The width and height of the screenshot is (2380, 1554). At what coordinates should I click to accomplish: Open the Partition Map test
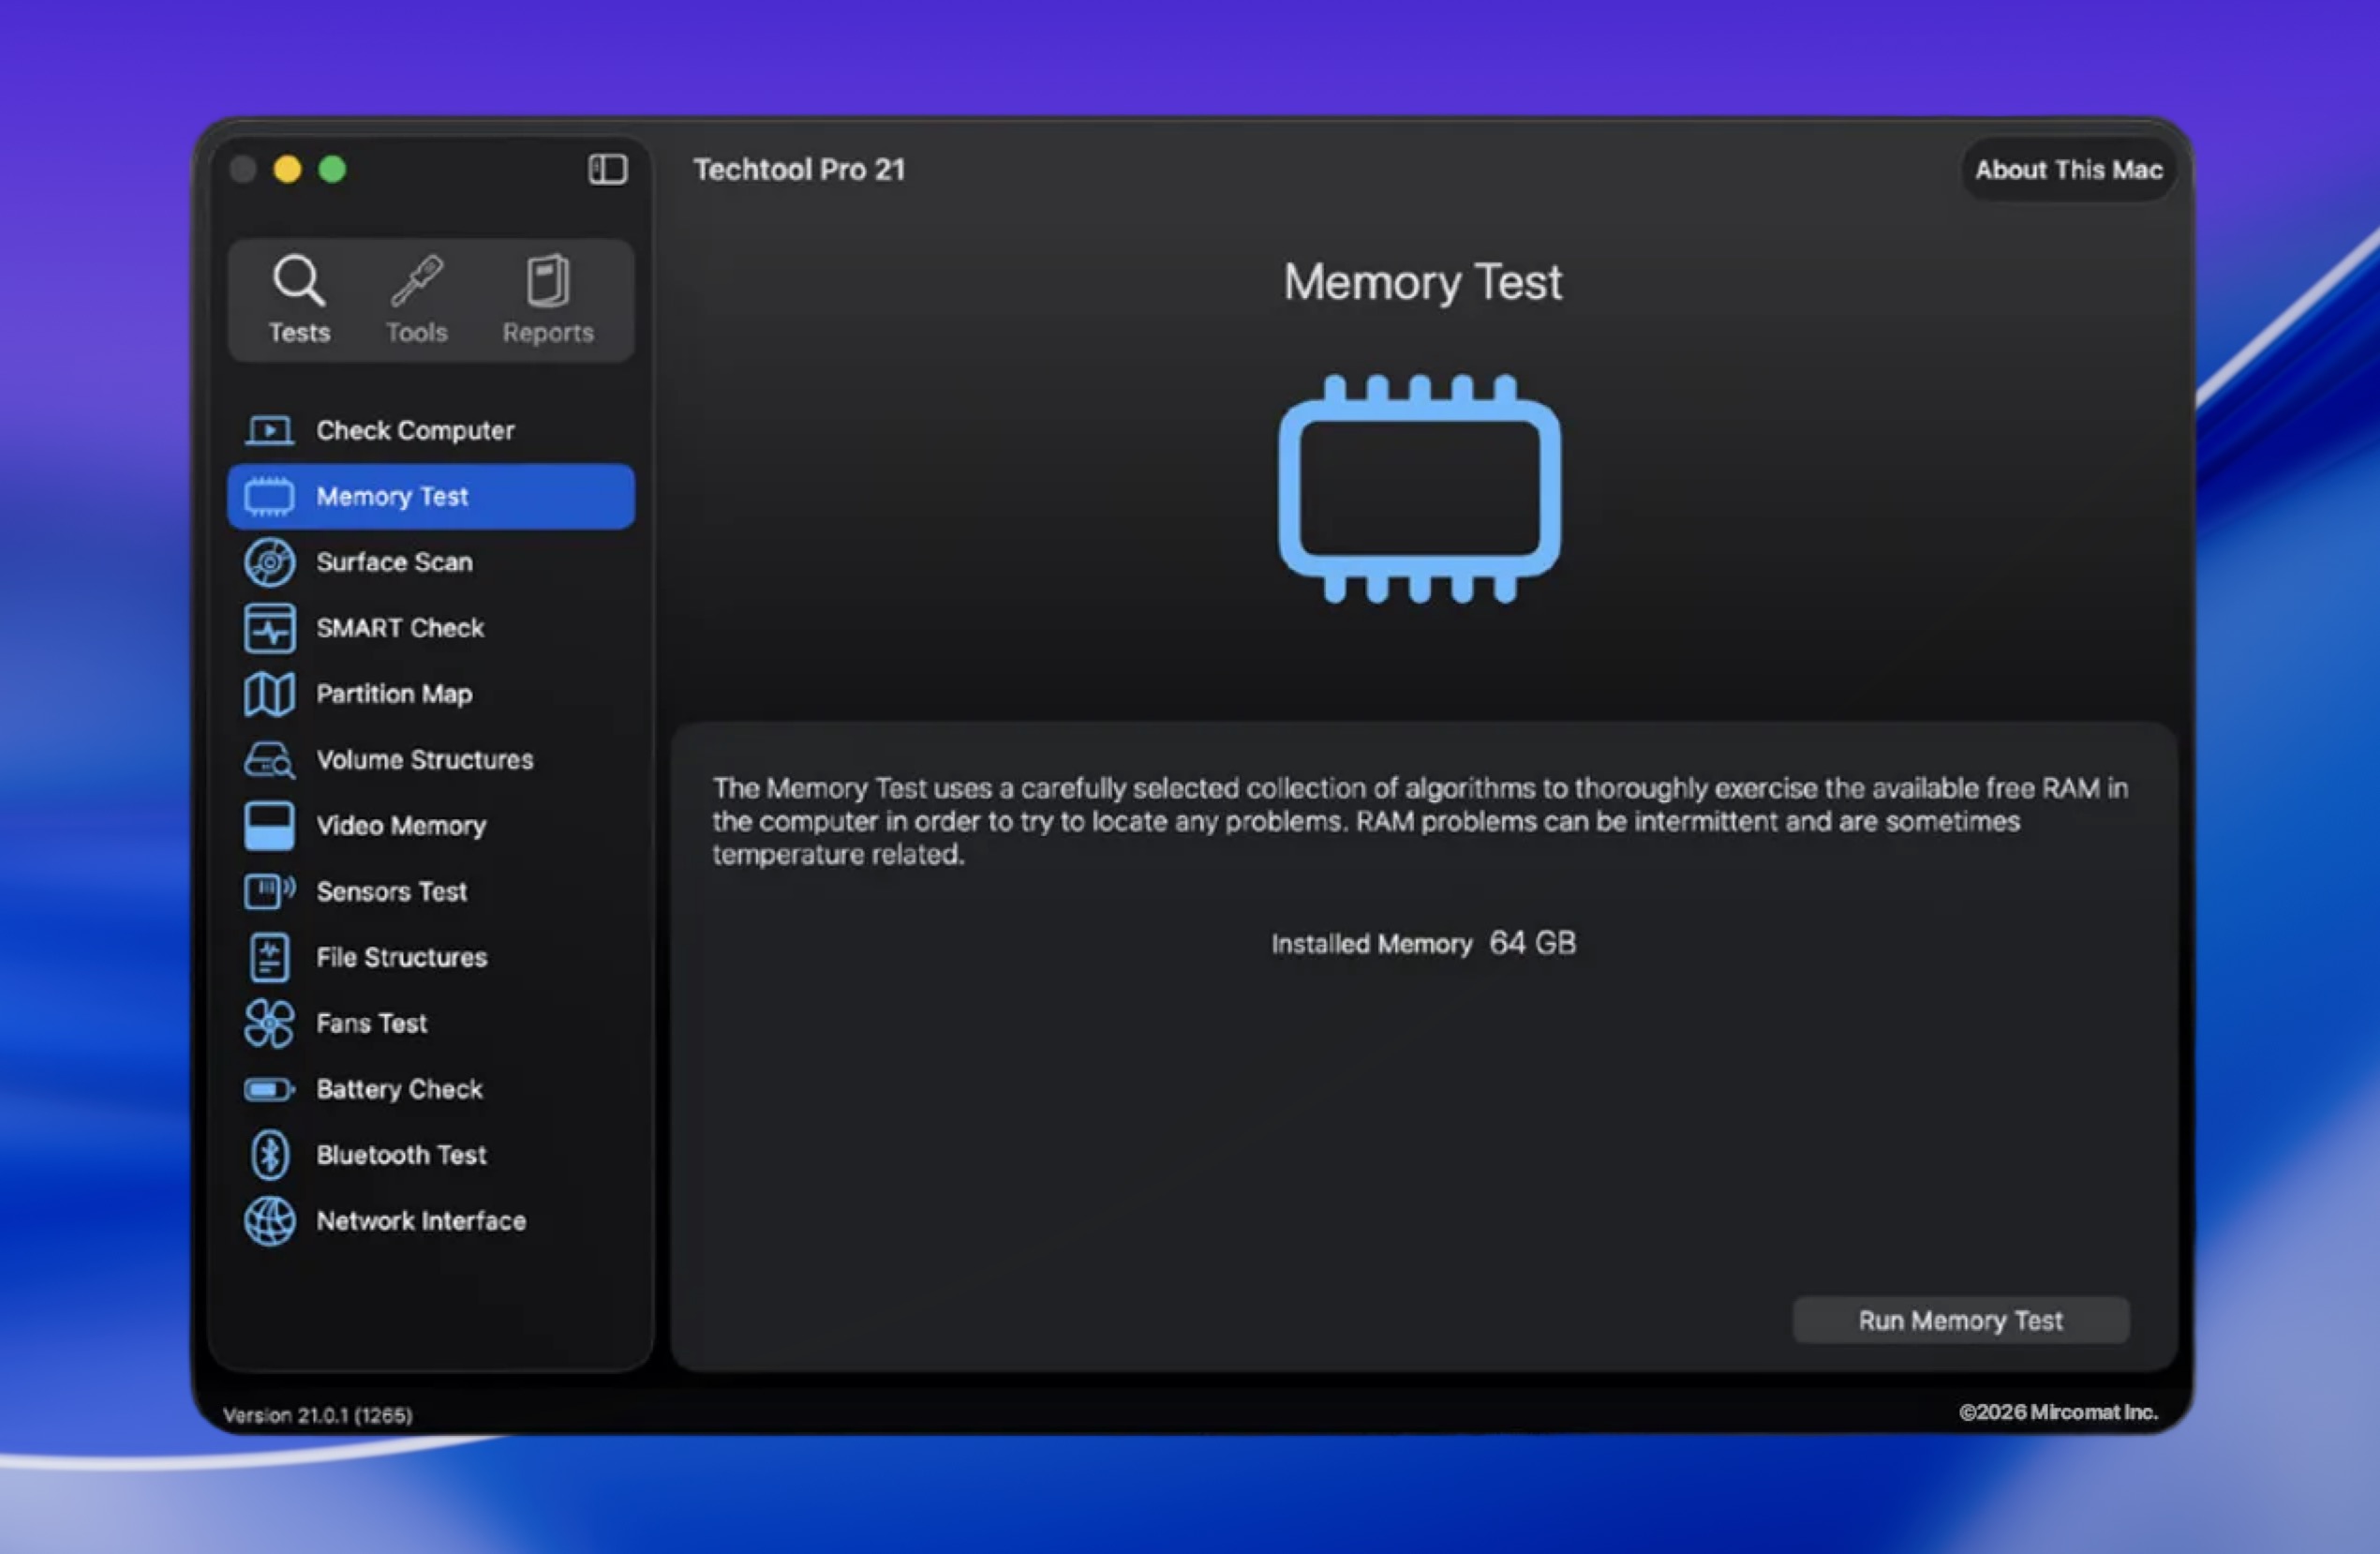[430, 694]
